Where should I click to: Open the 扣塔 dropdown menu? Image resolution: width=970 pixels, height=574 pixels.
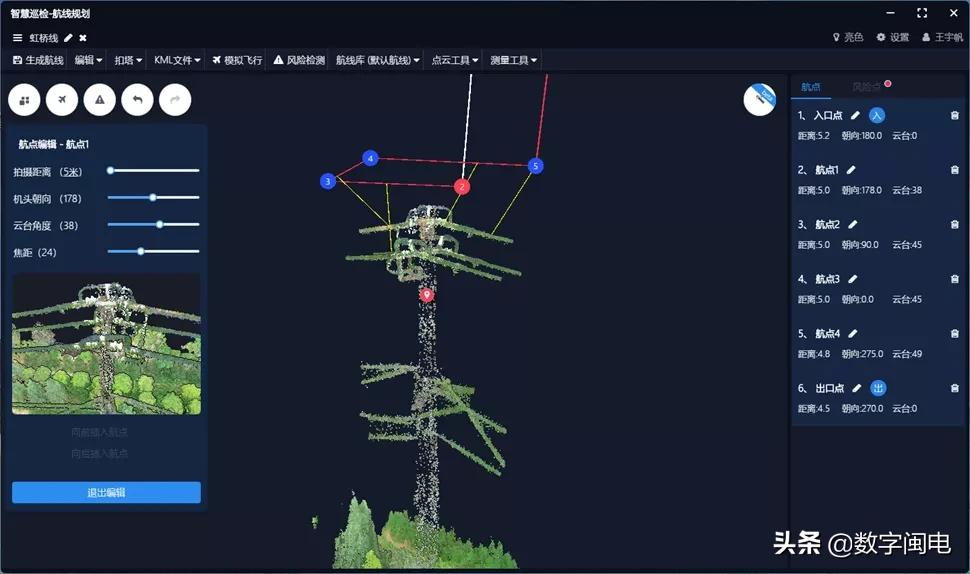[x=128, y=60]
